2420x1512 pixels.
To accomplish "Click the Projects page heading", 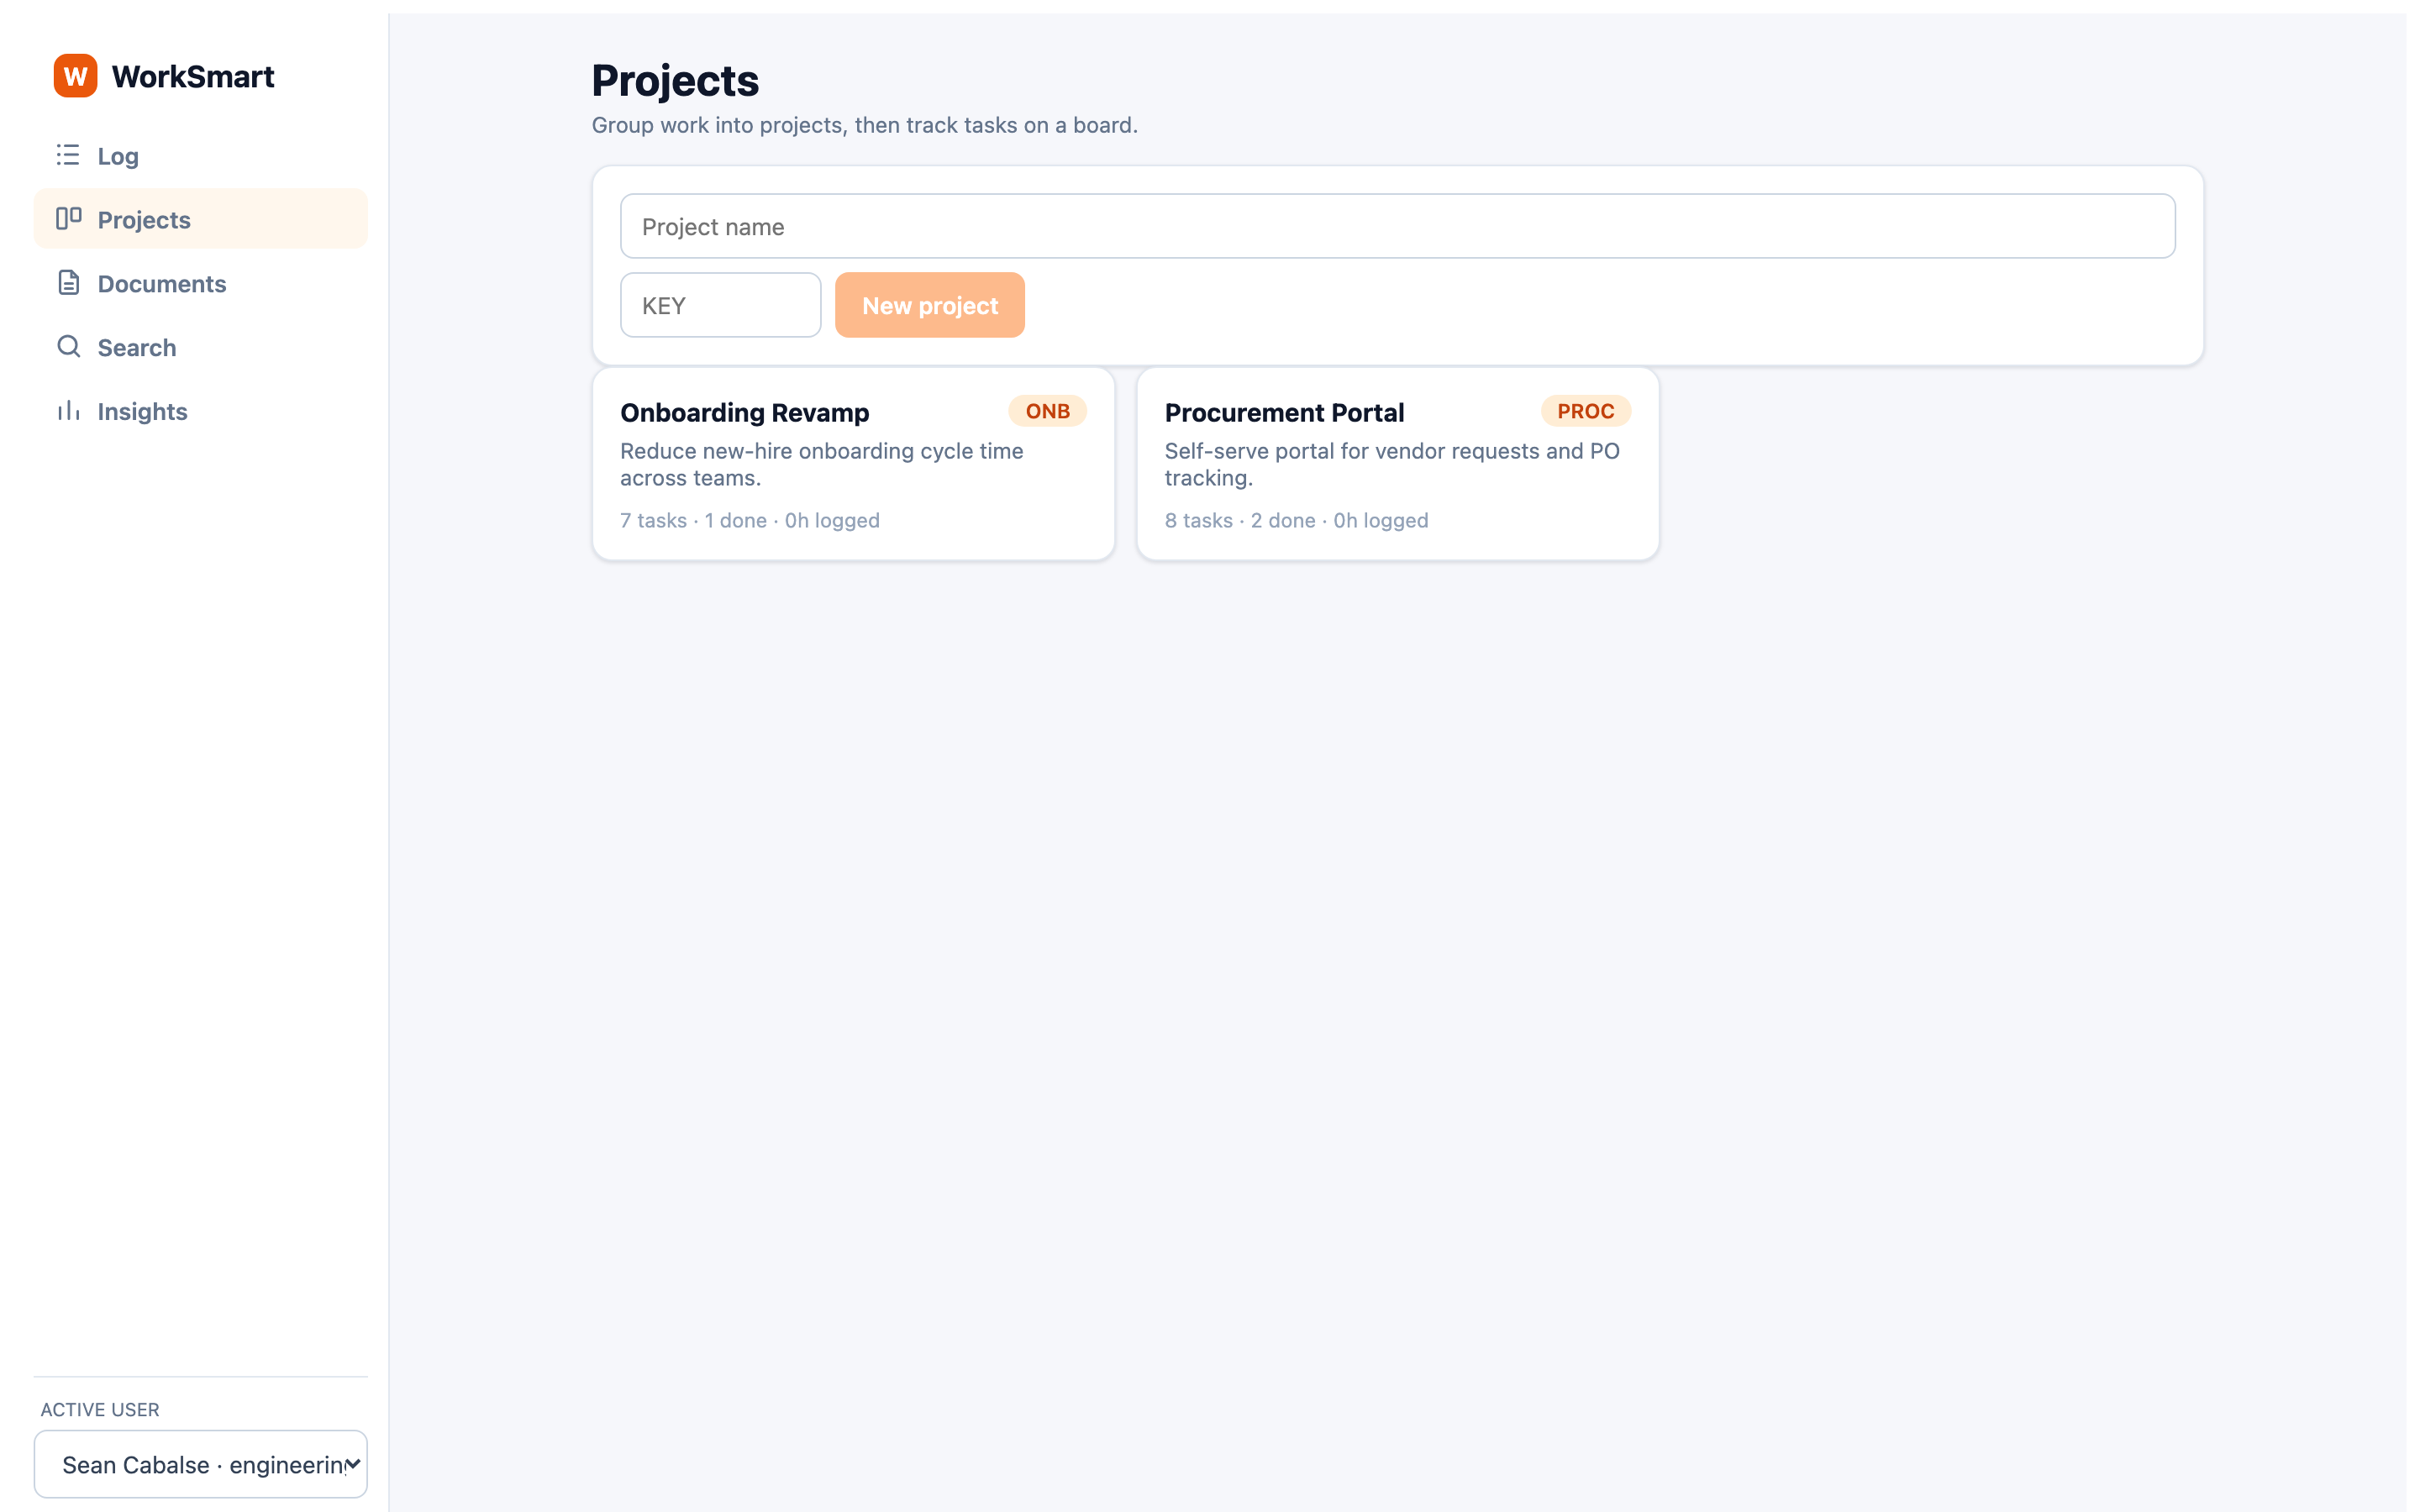I will [675, 81].
